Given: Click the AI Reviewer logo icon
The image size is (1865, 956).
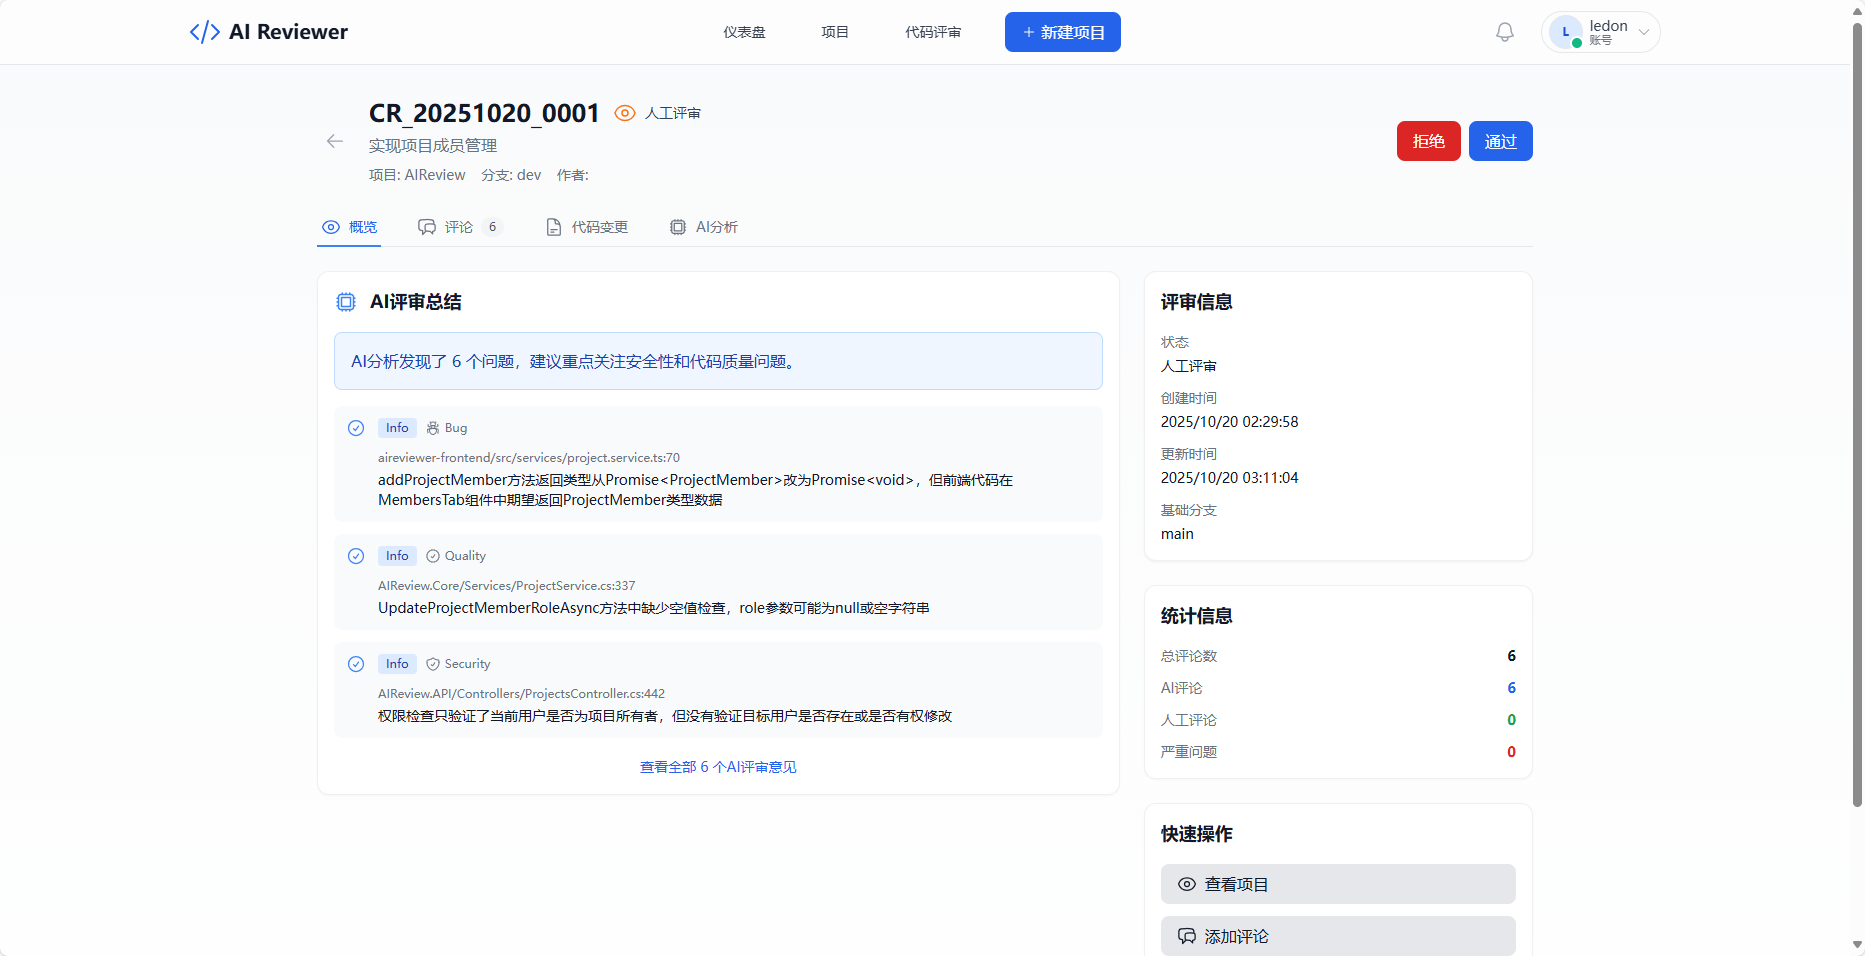Looking at the screenshot, I should (x=203, y=31).
